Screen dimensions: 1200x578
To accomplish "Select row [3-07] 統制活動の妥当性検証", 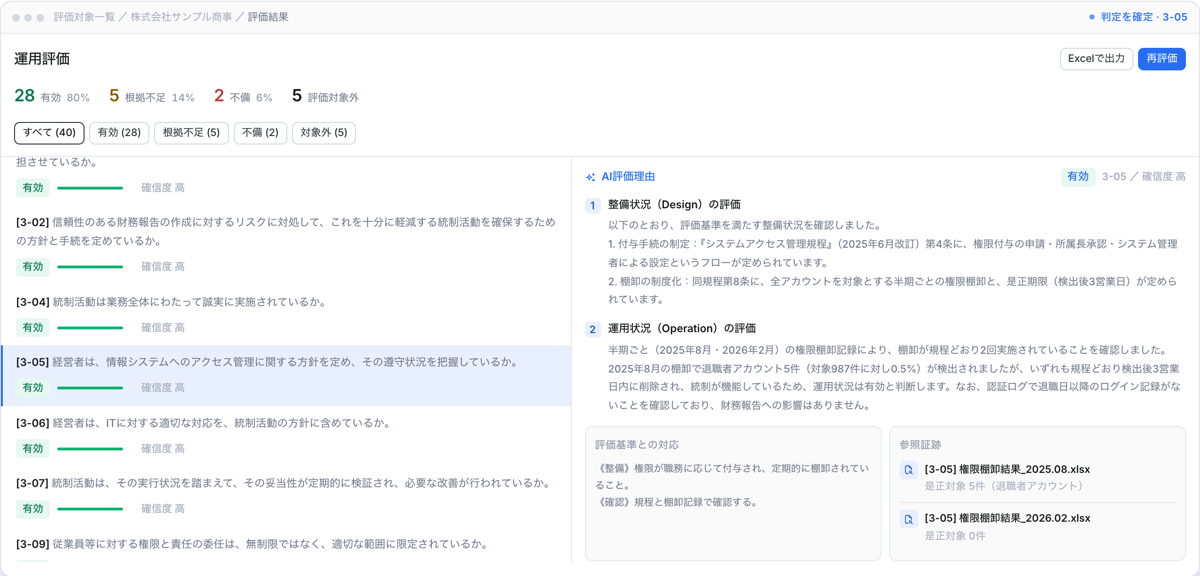I will coord(286,497).
